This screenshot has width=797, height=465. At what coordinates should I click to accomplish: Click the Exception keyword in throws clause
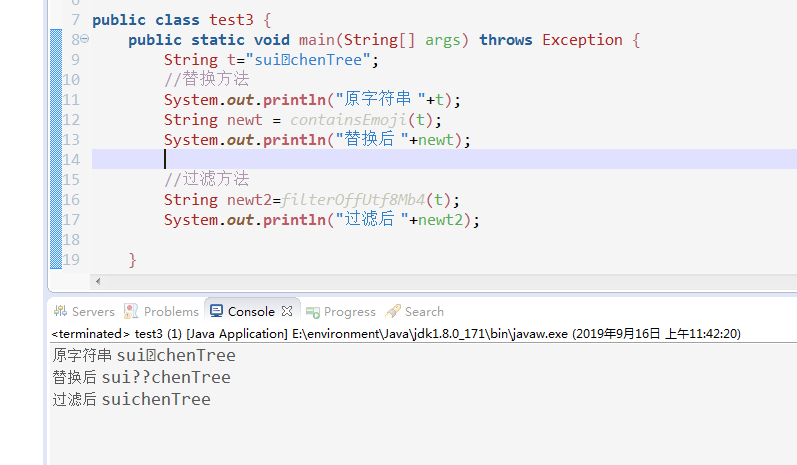click(x=582, y=40)
